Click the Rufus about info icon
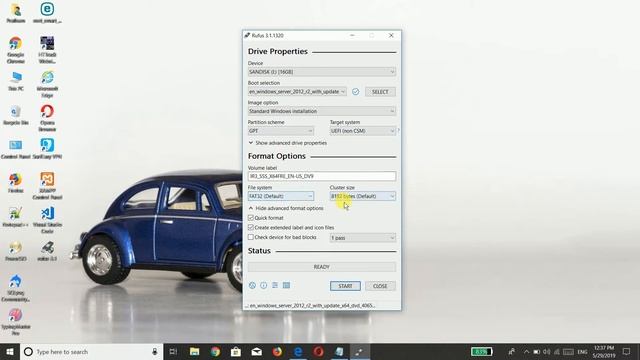Image resolution: width=640 pixels, height=360 pixels. tap(264, 286)
